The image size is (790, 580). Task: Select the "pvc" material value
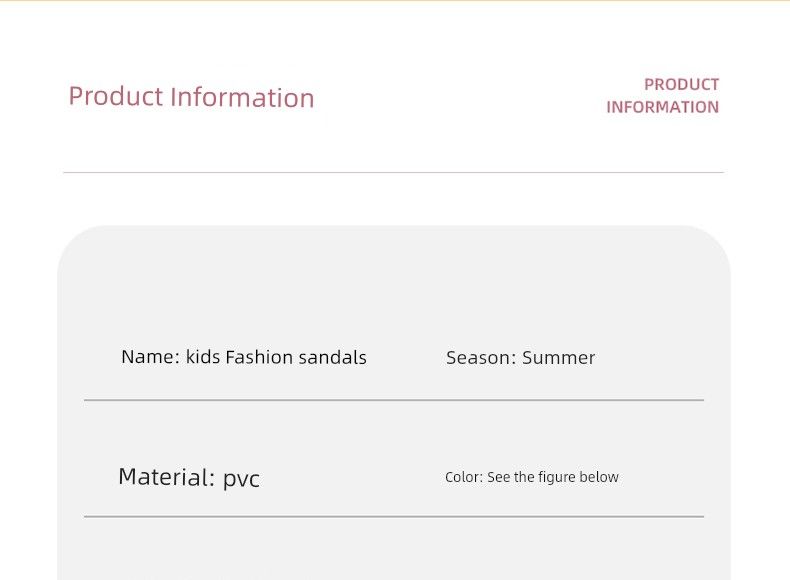(x=241, y=479)
